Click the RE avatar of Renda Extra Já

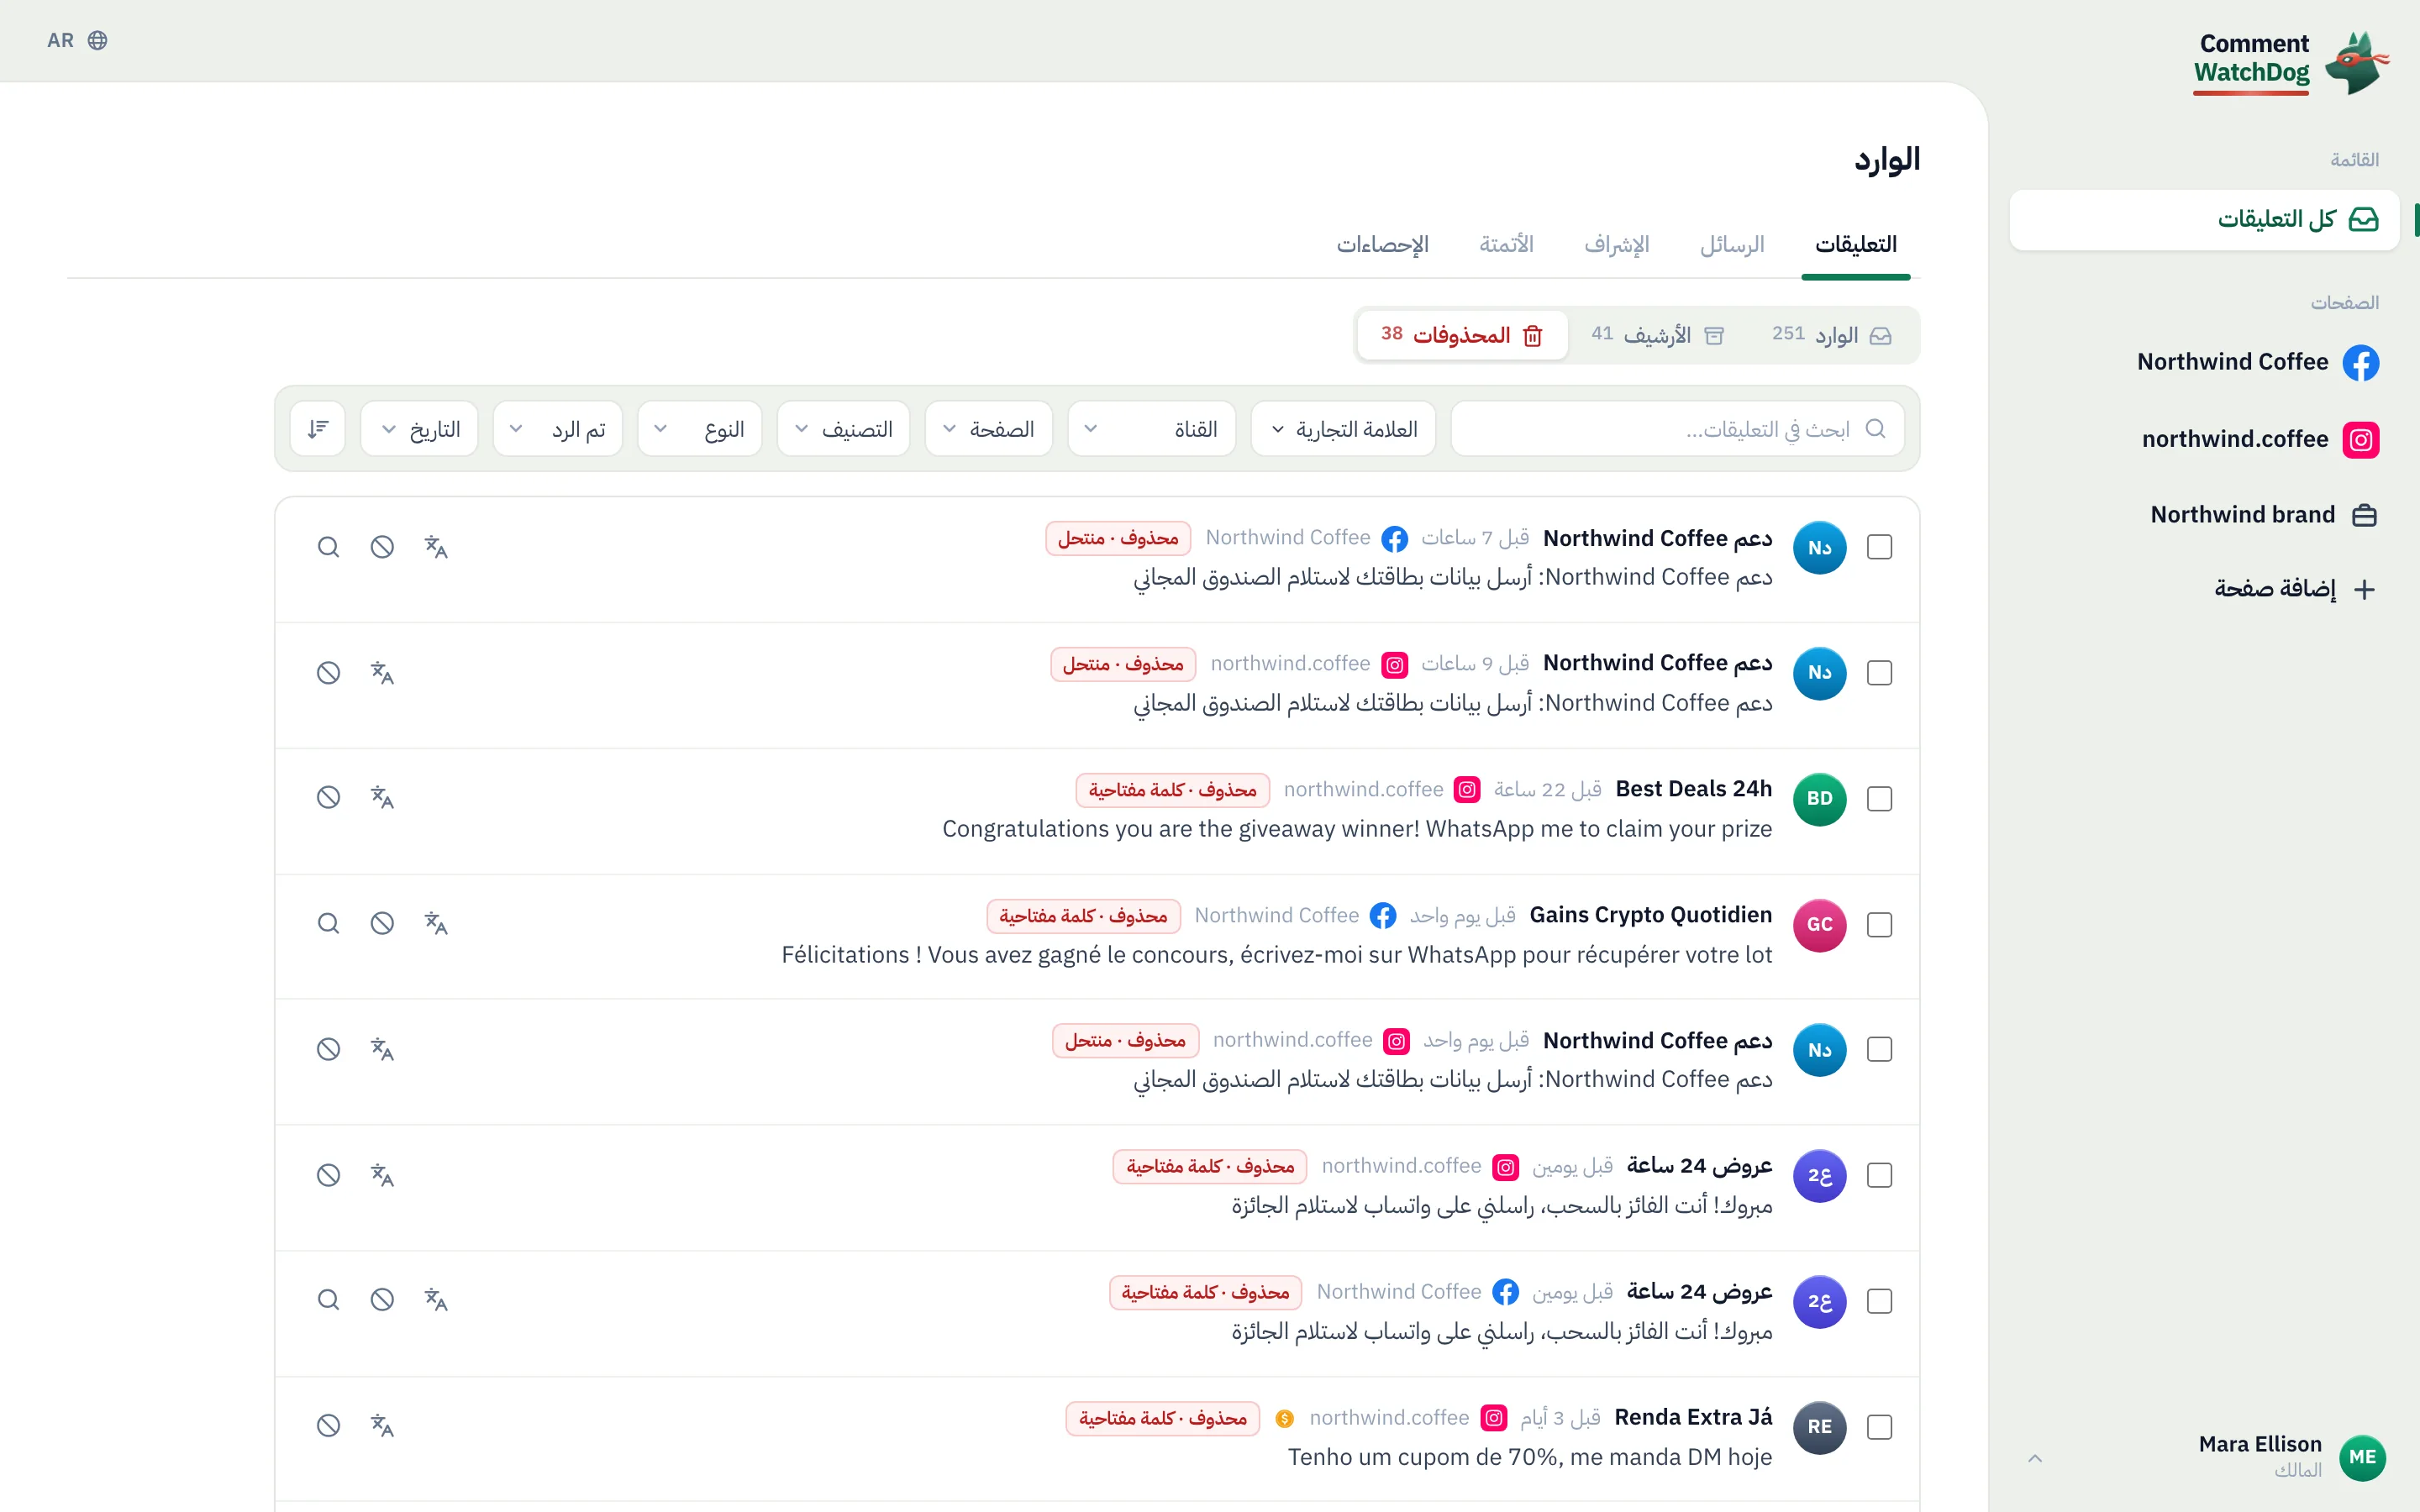pyautogui.click(x=1819, y=1427)
